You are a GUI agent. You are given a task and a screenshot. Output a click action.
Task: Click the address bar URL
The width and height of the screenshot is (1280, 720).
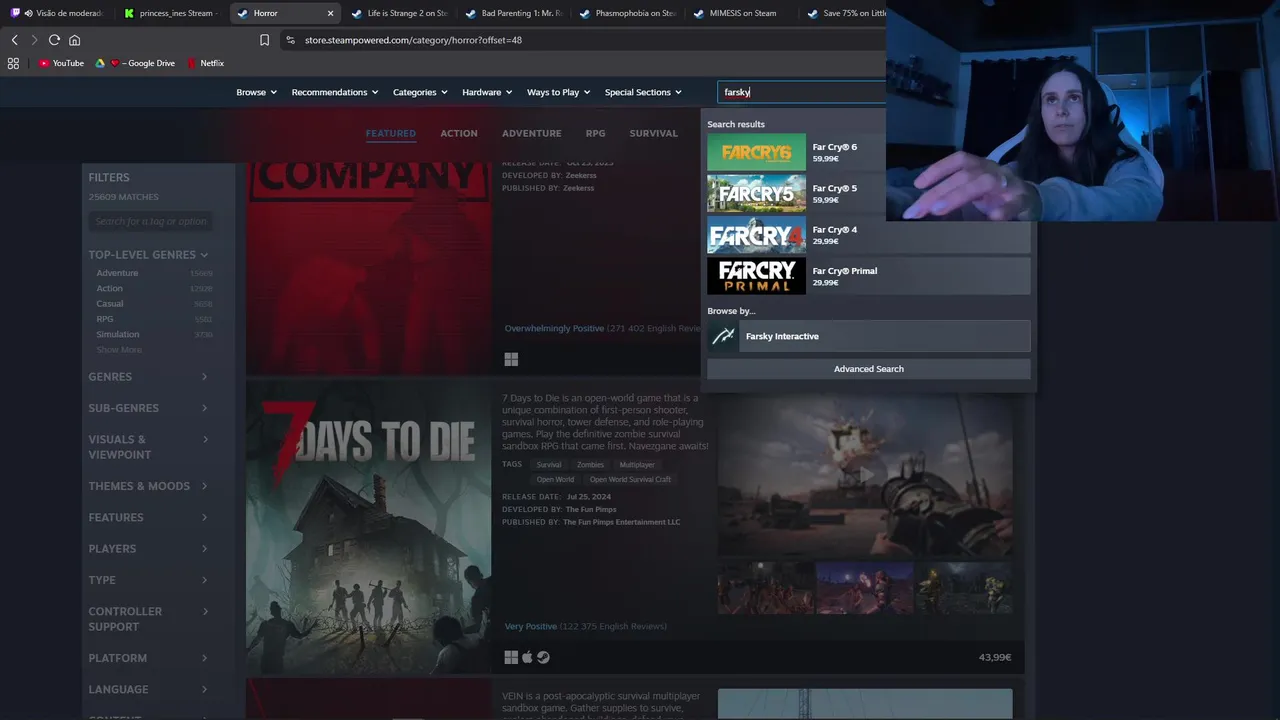(x=413, y=40)
